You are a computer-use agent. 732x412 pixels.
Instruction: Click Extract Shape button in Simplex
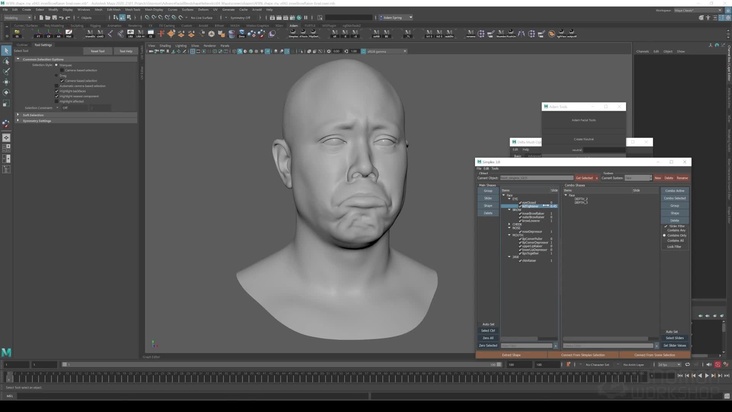point(511,355)
